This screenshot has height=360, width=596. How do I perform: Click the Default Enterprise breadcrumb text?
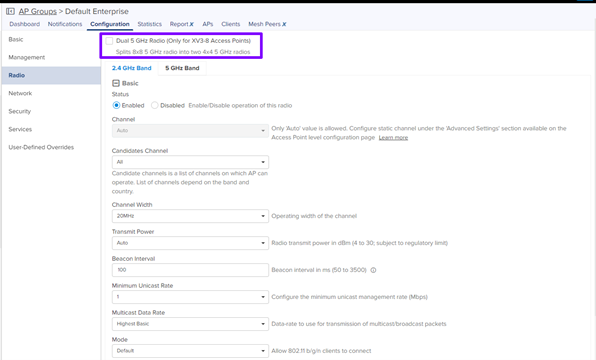click(97, 11)
